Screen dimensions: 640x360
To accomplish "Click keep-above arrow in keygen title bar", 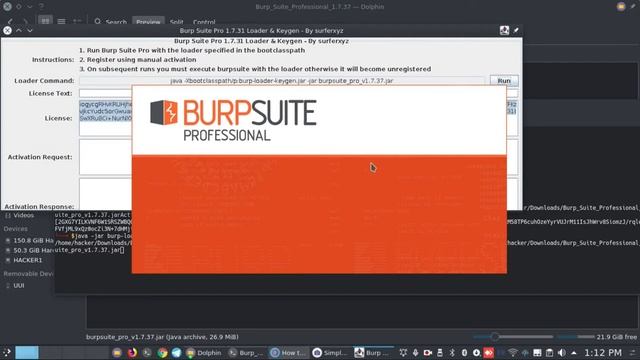I will pos(19,30).
